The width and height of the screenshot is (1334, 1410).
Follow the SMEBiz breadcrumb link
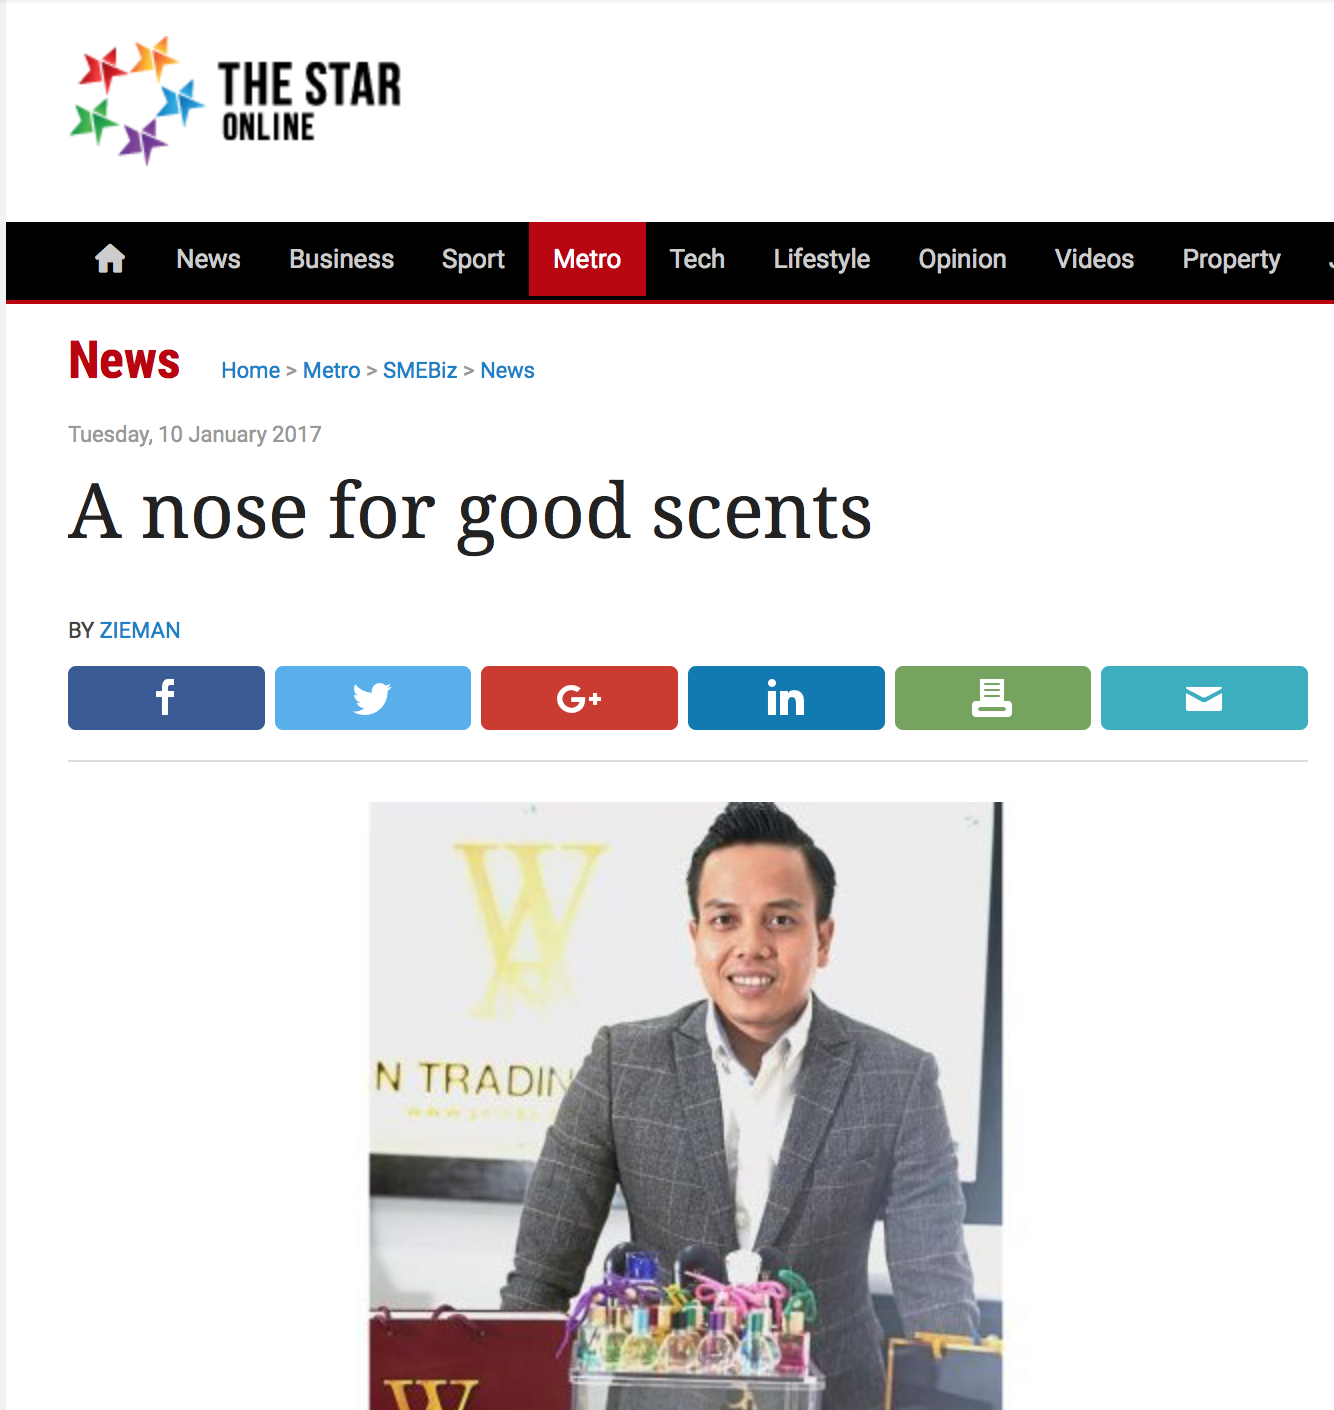420,370
